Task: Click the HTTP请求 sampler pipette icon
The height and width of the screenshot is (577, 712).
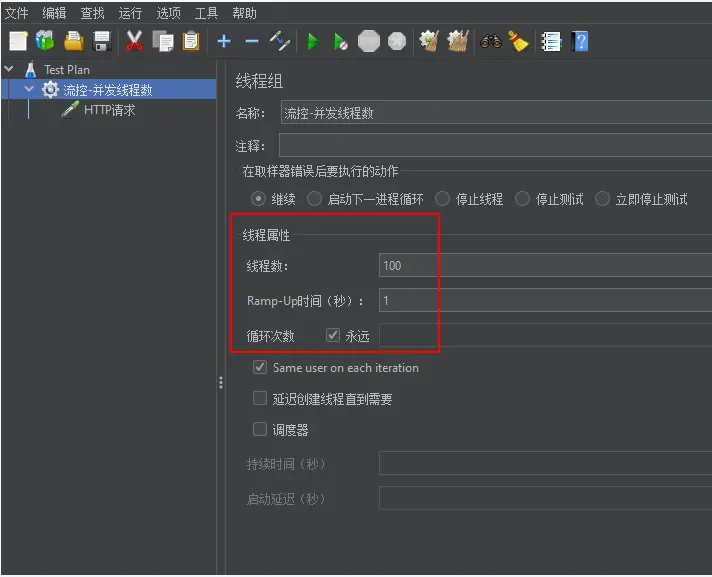Action: point(70,110)
